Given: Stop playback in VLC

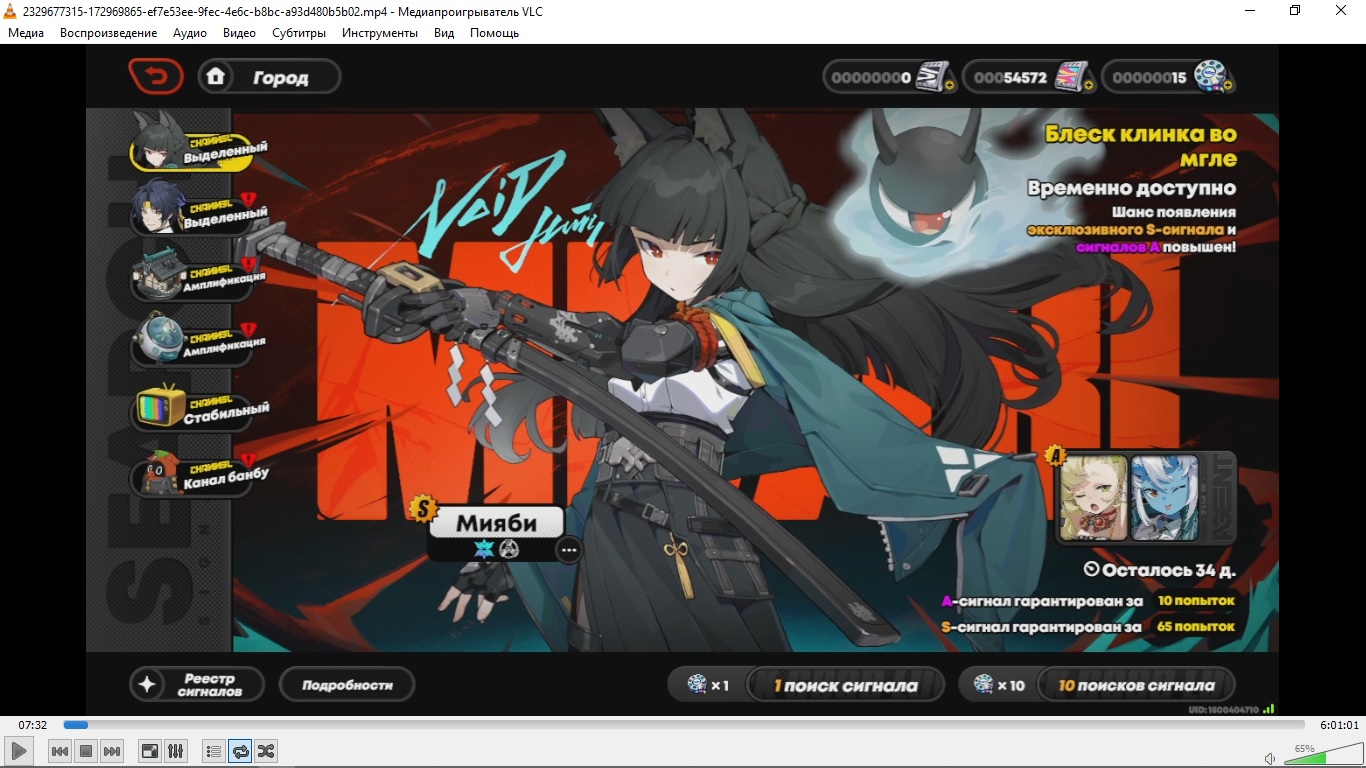Looking at the screenshot, I should [86, 751].
